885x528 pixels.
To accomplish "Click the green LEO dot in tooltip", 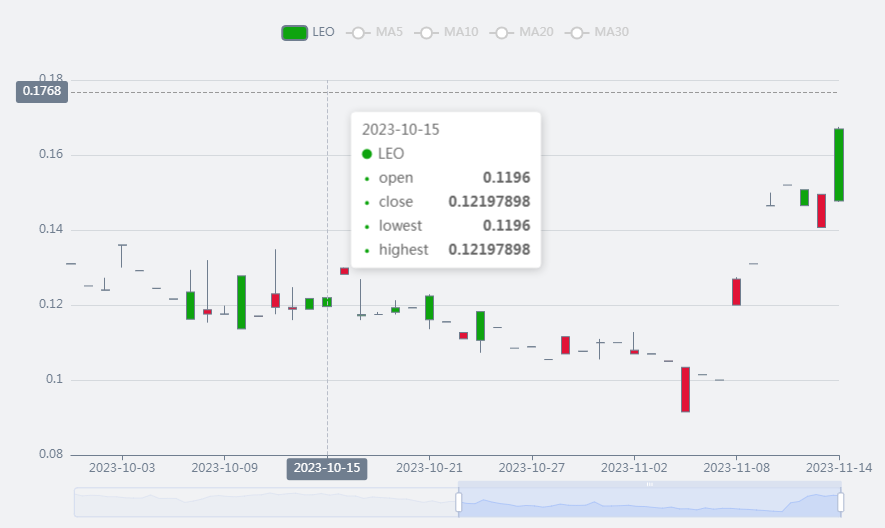I will (367, 154).
